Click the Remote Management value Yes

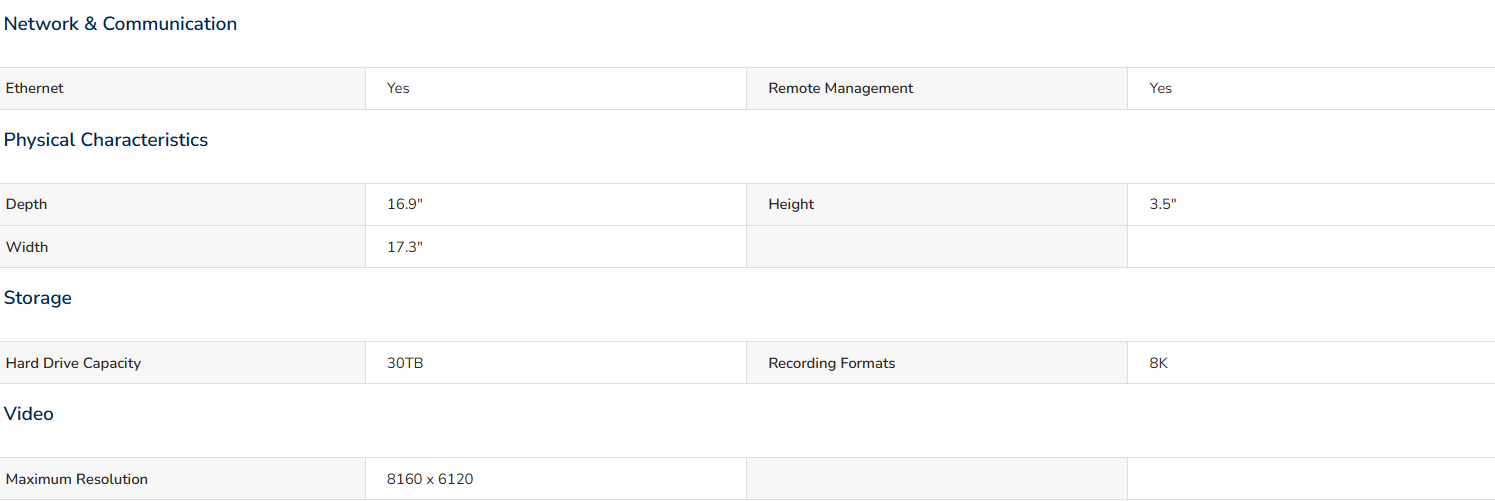[1160, 88]
